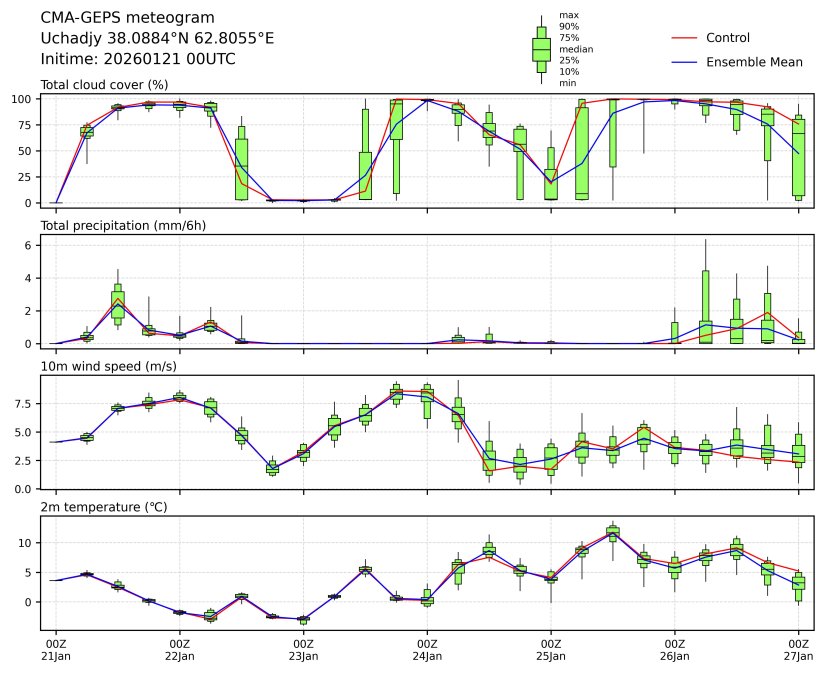Click the 00Z 27Jan time axis label
The height and width of the screenshot is (673, 825).
798,650
